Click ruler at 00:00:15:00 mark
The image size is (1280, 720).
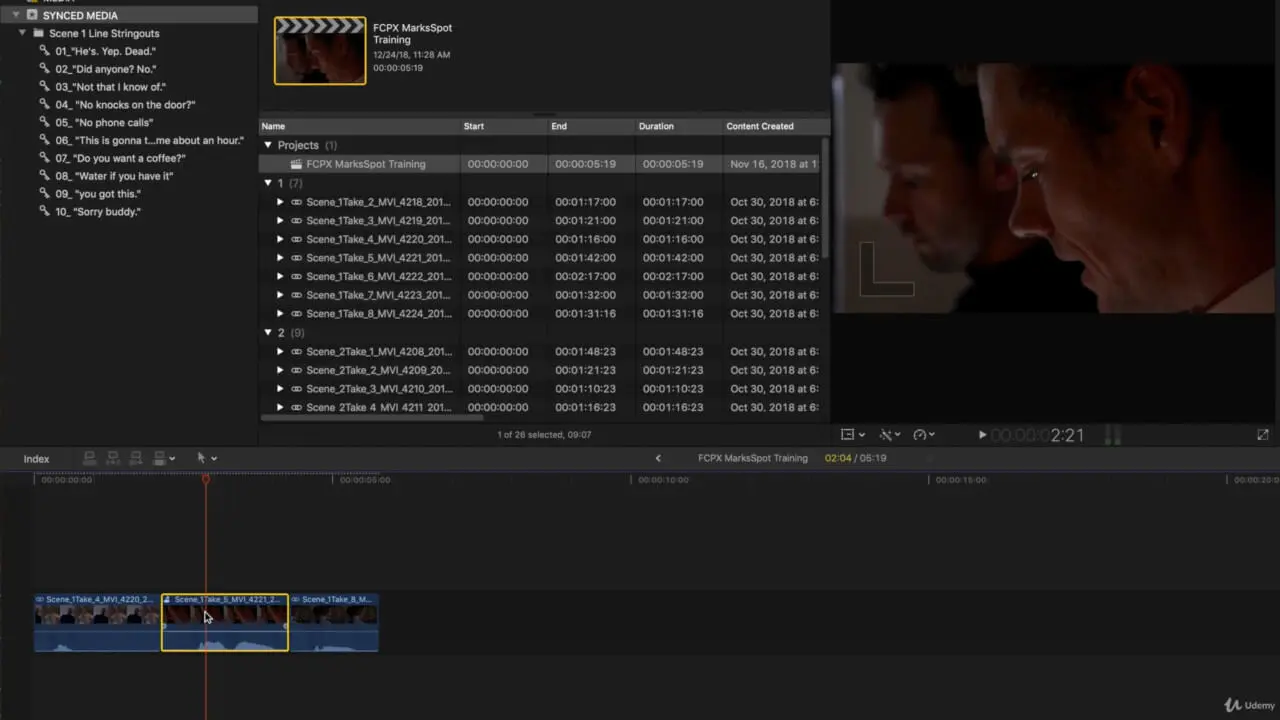(x=961, y=480)
